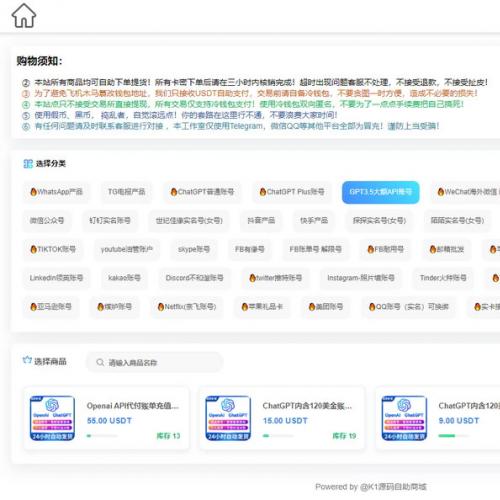Open the ChatGPT Plus账号 category
500x500 pixels.
point(292,192)
